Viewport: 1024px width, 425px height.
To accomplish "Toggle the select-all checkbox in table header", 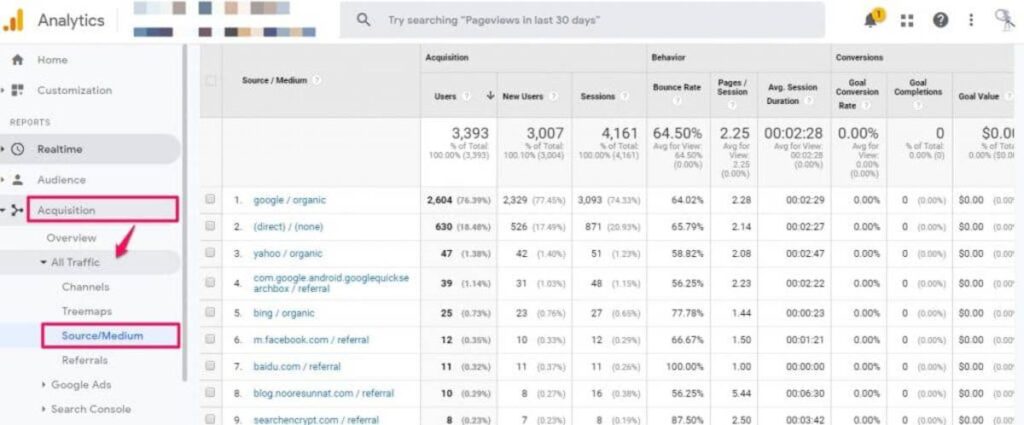I will pos(210,81).
